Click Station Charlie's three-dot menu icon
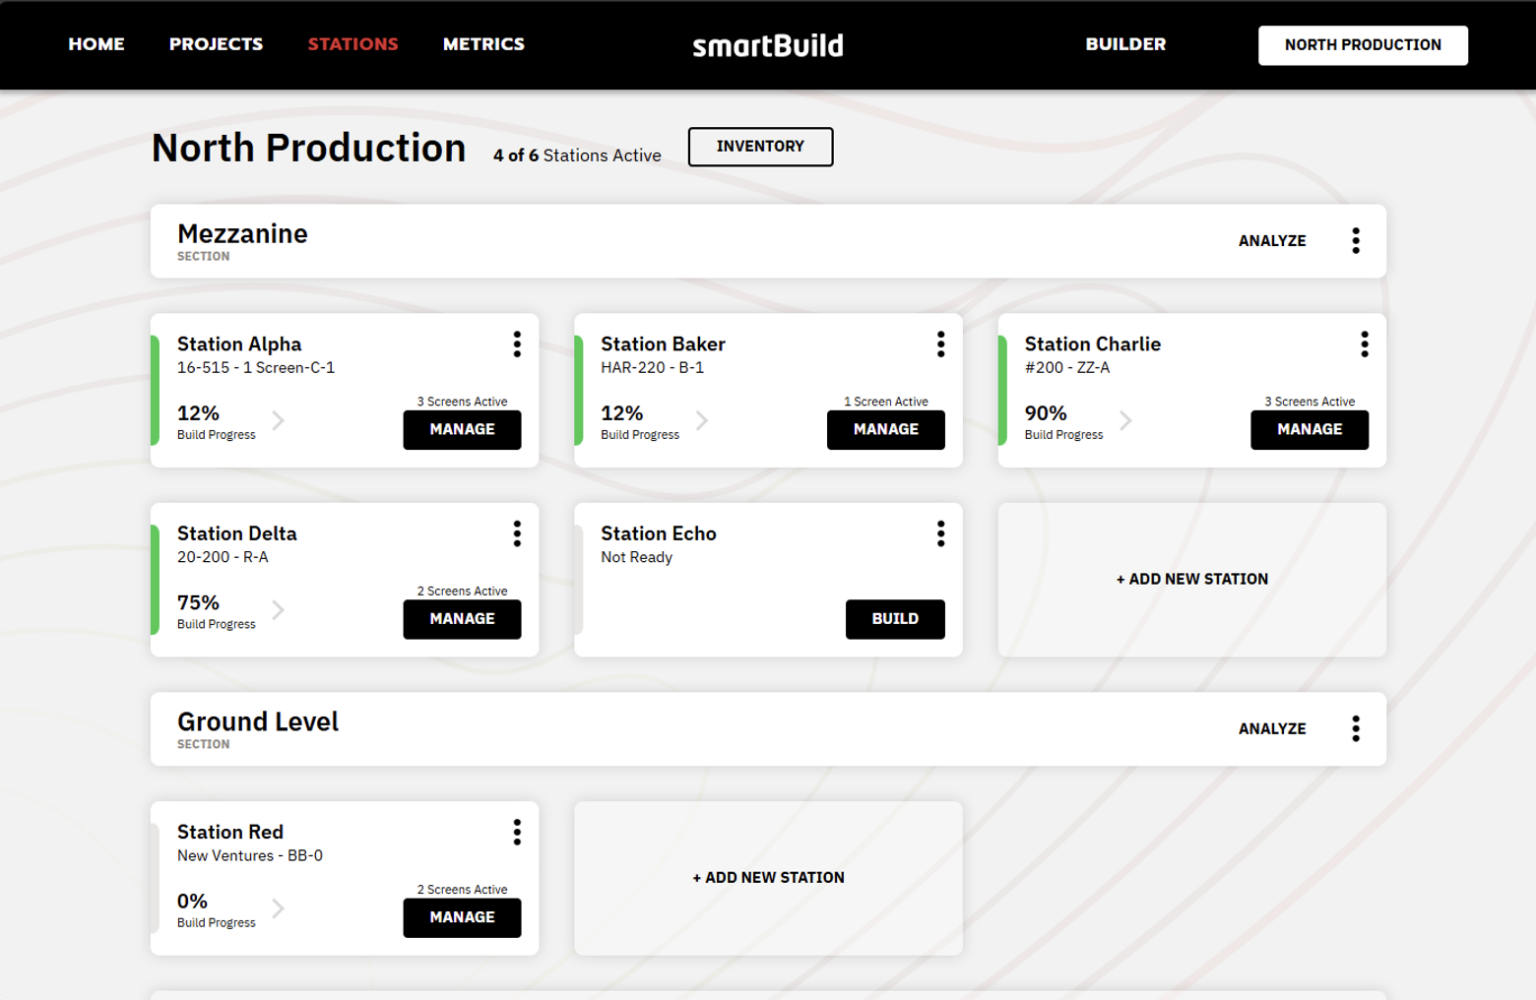 point(1364,344)
